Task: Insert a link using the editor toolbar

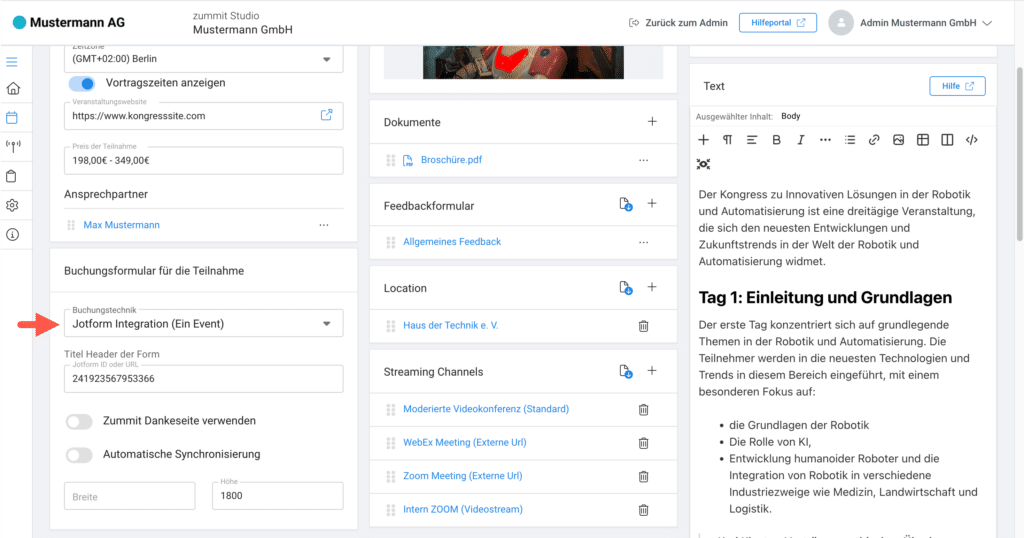Action: pos(874,140)
